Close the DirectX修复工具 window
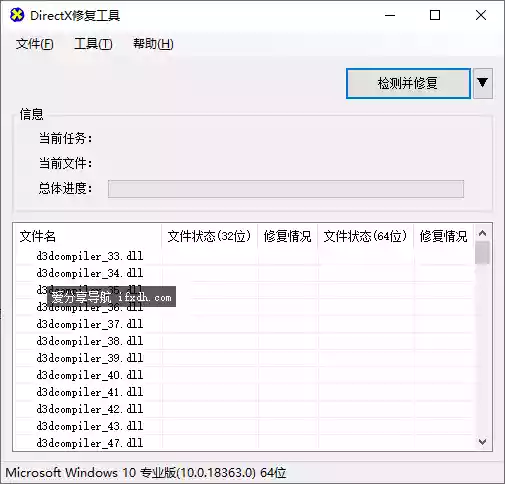This screenshot has height=484, width=505. tap(481, 15)
